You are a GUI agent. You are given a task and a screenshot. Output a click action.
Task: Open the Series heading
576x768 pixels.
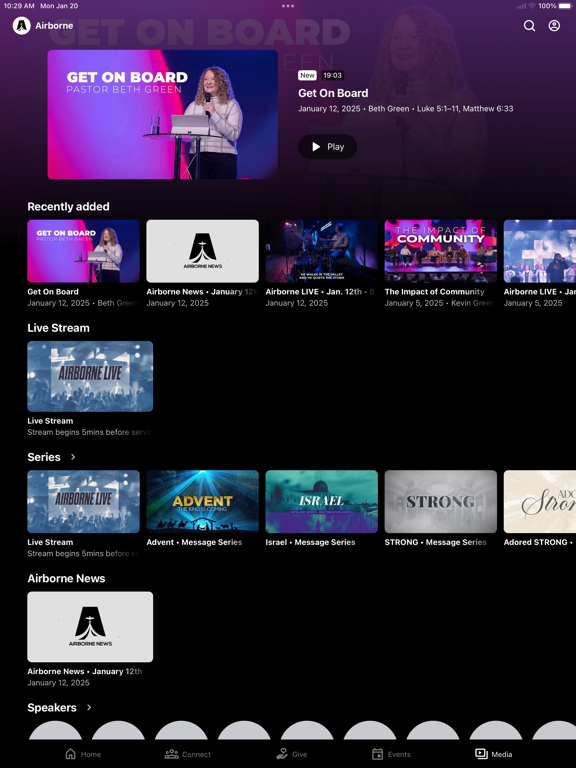[x=44, y=457]
